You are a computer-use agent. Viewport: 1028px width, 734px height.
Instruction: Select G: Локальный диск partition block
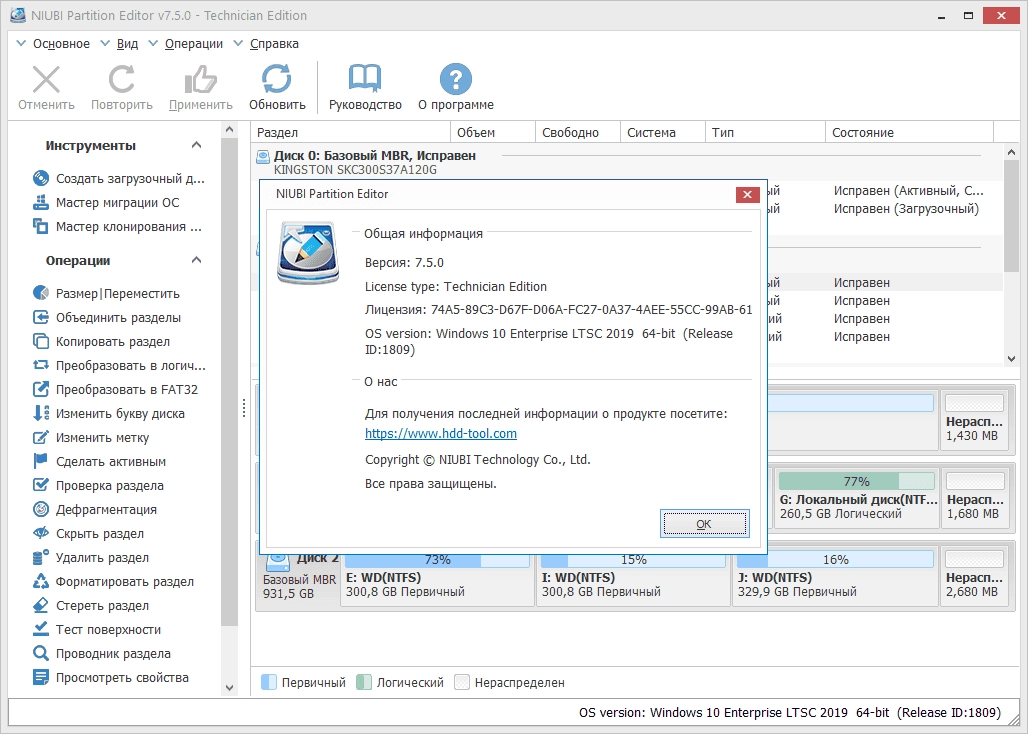click(856, 497)
